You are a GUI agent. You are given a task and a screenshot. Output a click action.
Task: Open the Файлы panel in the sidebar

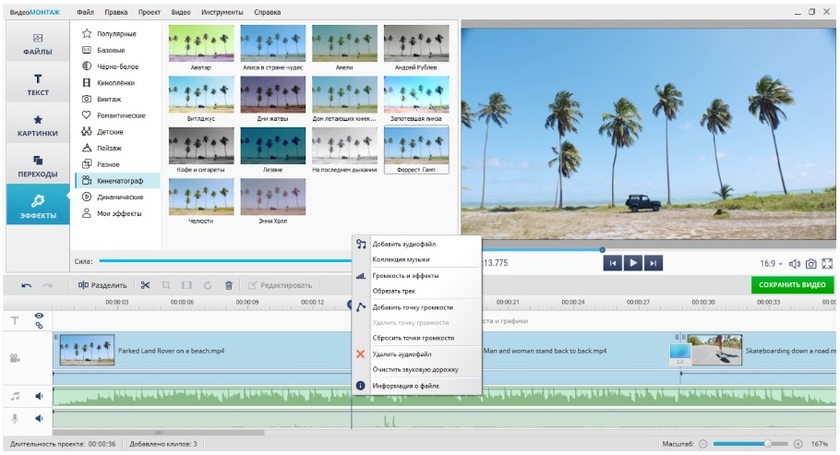(x=38, y=43)
